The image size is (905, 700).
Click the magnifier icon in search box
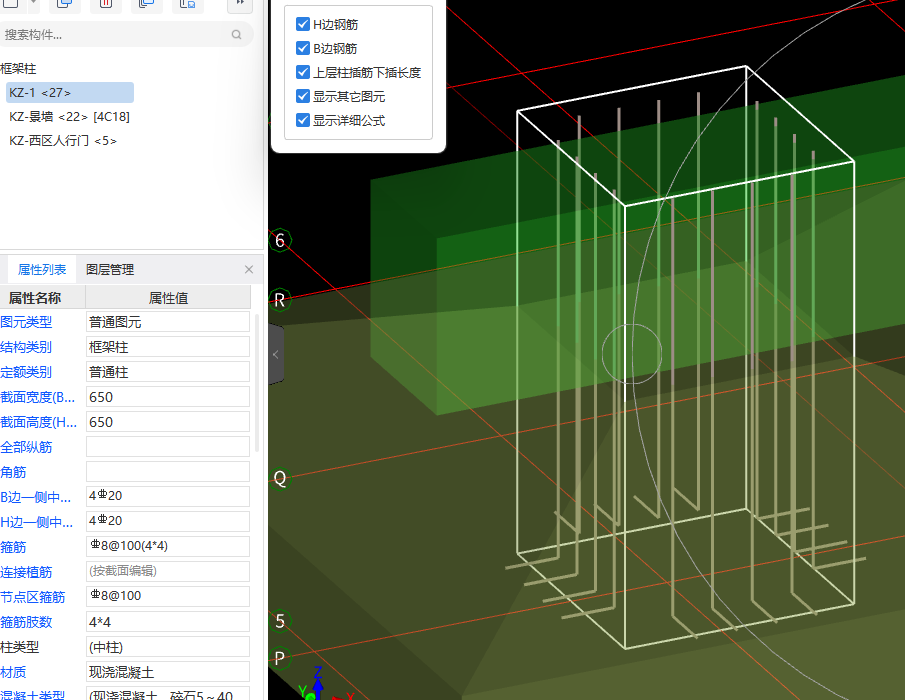tap(237, 34)
